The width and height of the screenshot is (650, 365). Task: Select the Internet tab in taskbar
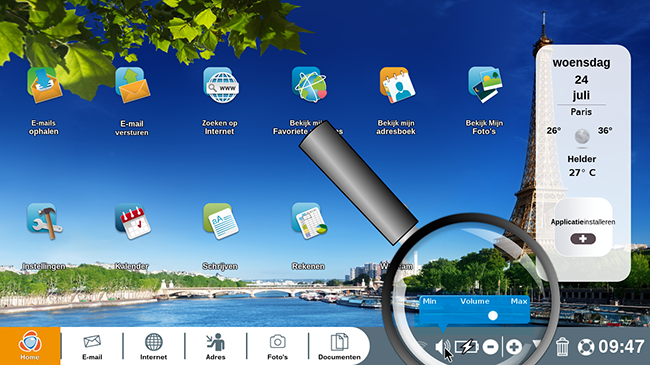(153, 347)
